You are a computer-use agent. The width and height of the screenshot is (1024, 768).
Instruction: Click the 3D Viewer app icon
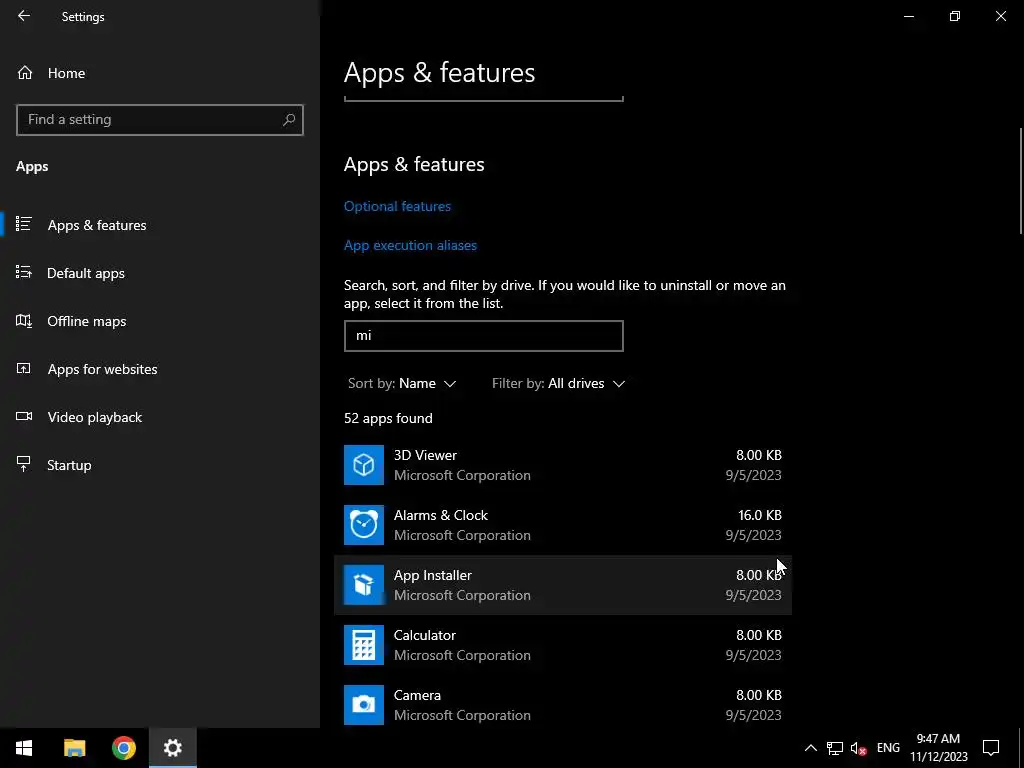[364, 465]
